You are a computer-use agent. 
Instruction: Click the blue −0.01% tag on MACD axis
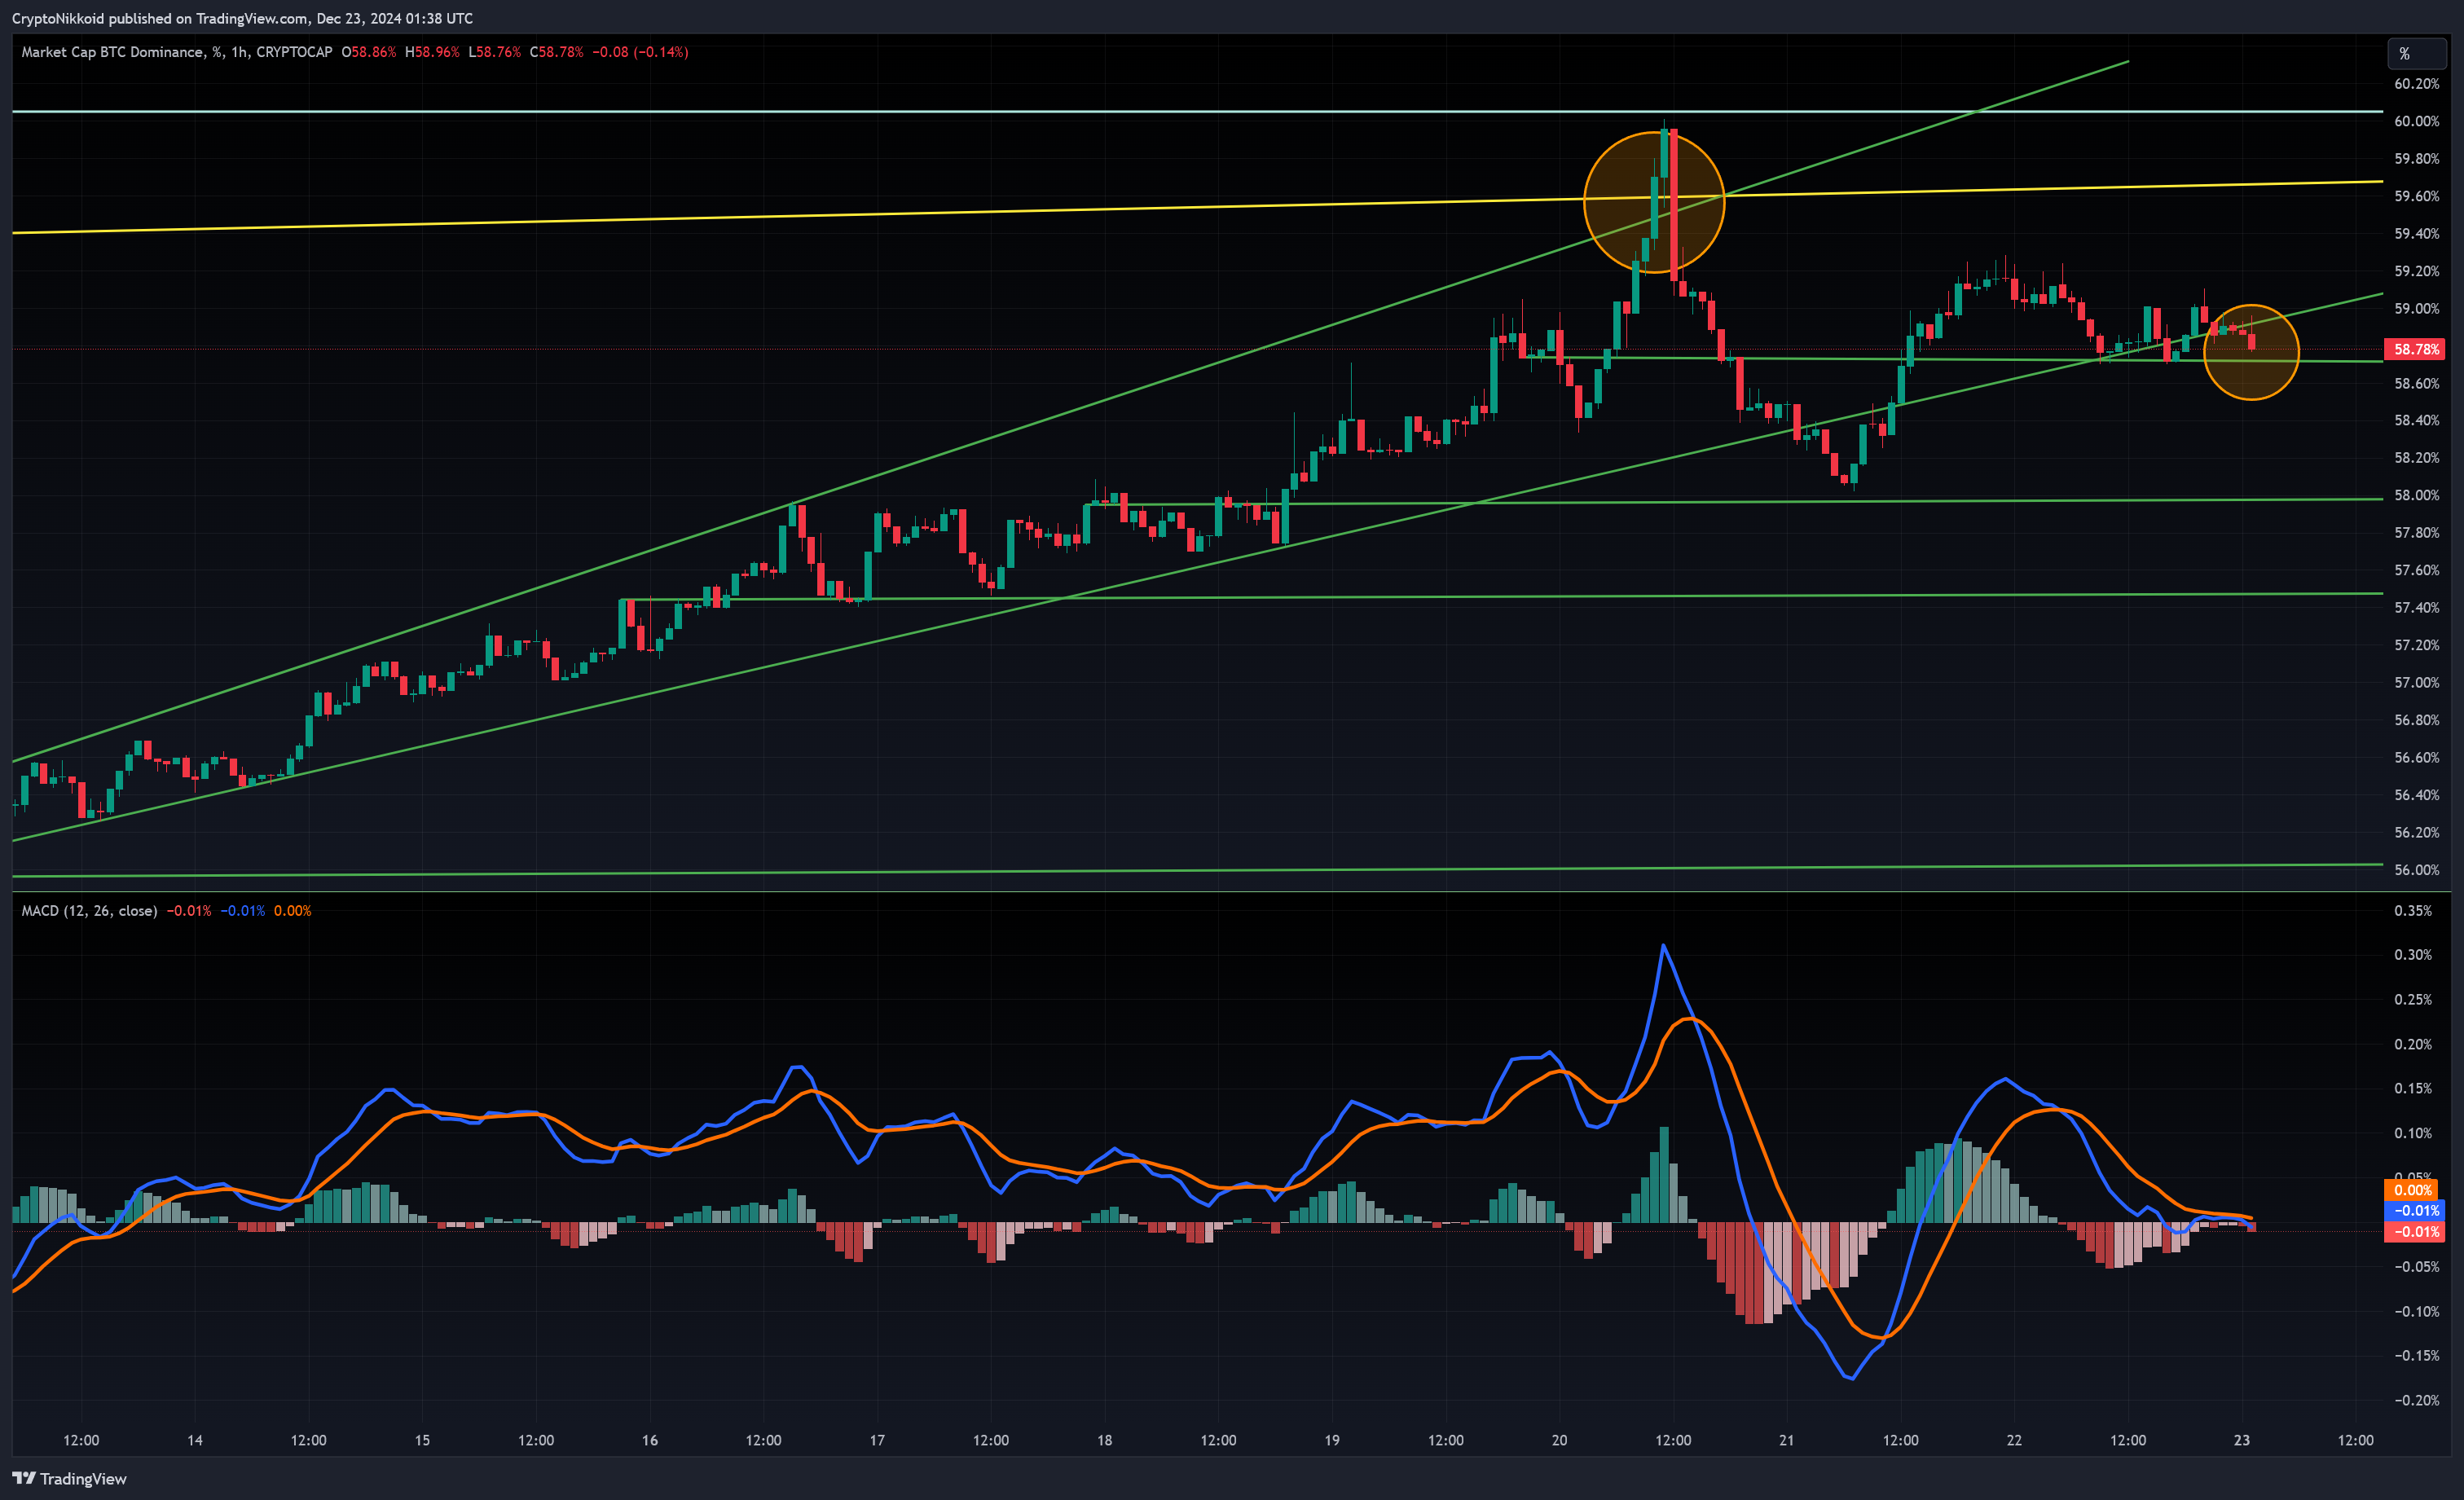click(2414, 1211)
